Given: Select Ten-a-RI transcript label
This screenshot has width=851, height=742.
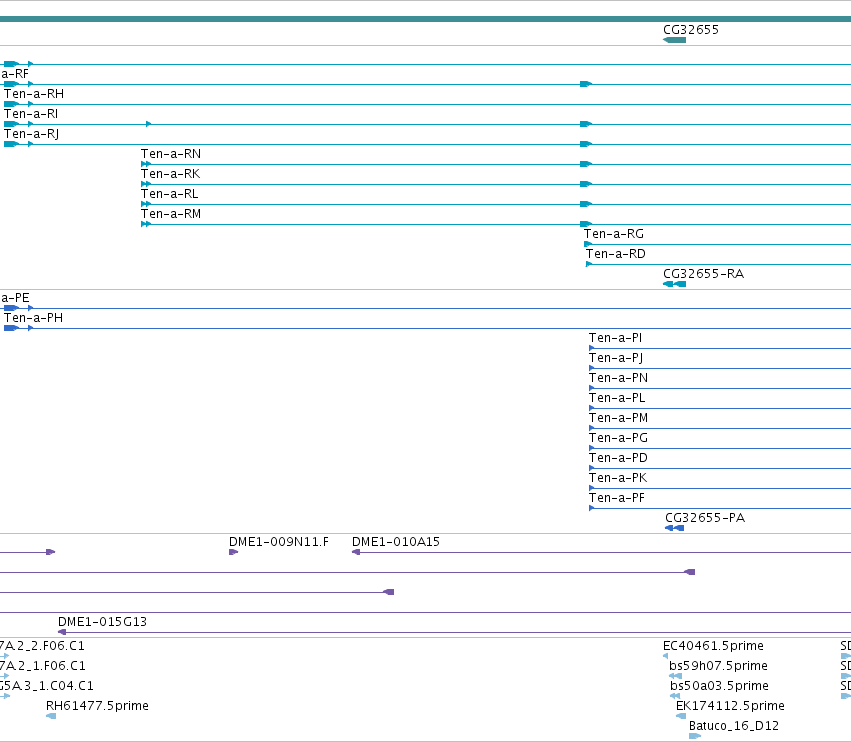Looking at the screenshot, I should pyautogui.click(x=31, y=114).
